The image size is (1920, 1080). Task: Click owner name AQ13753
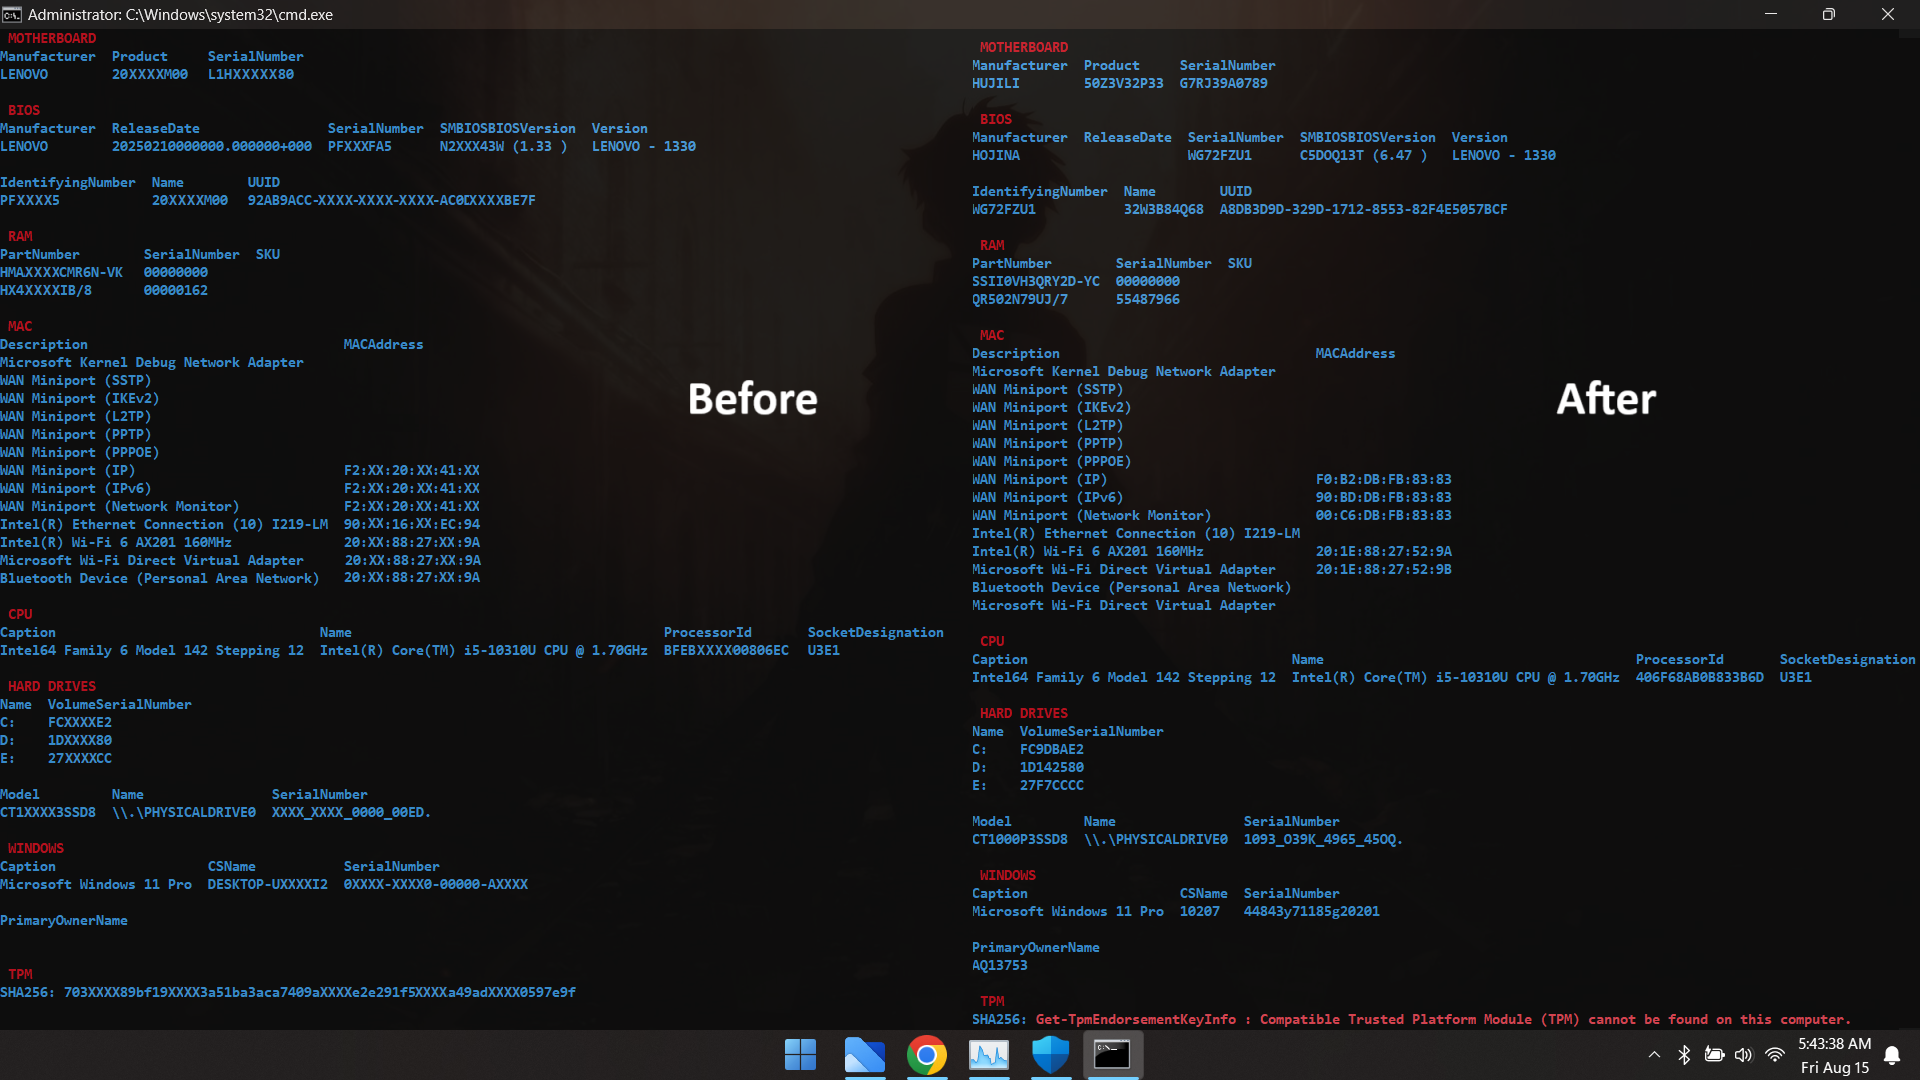coord(1000,965)
